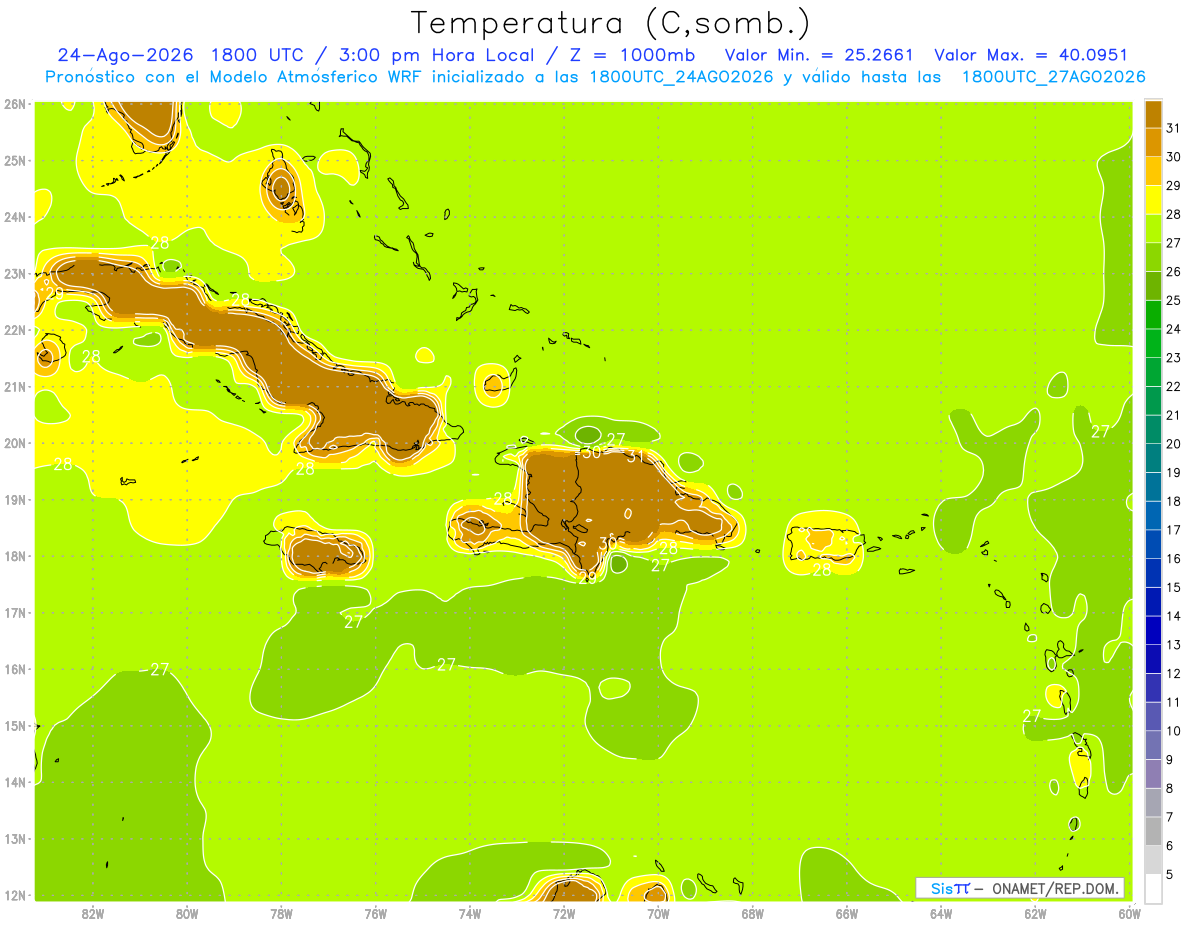Click the legend value "10" on the color bar
The image size is (1200, 927).
point(1173,730)
